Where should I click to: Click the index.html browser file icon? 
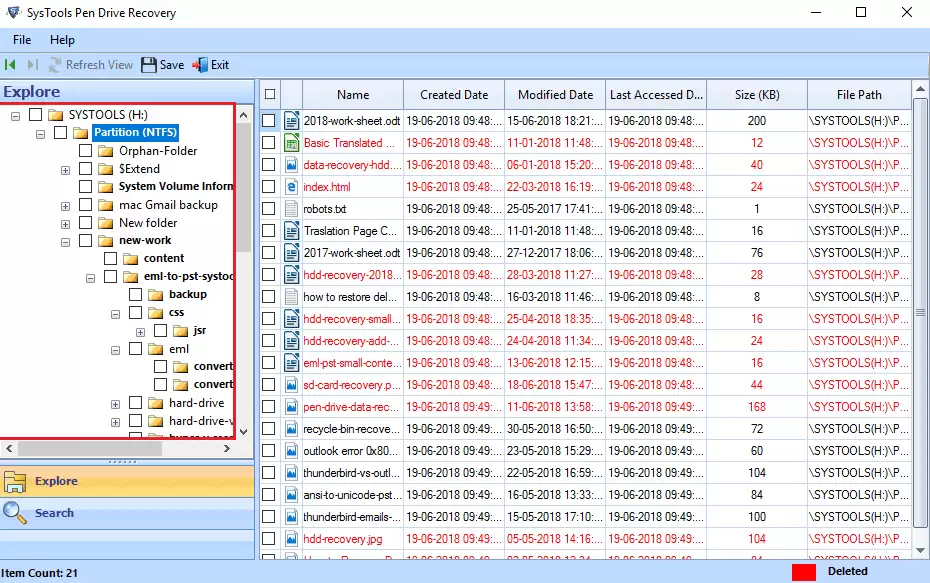[x=292, y=186]
